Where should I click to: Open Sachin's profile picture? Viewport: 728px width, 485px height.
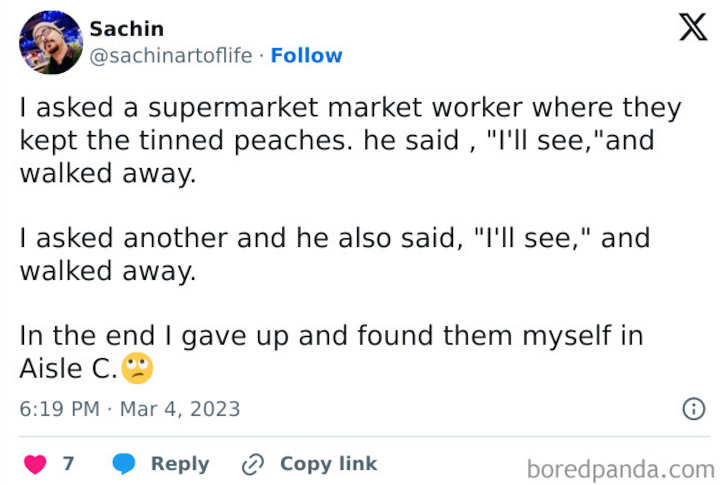[x=50, y=42]
